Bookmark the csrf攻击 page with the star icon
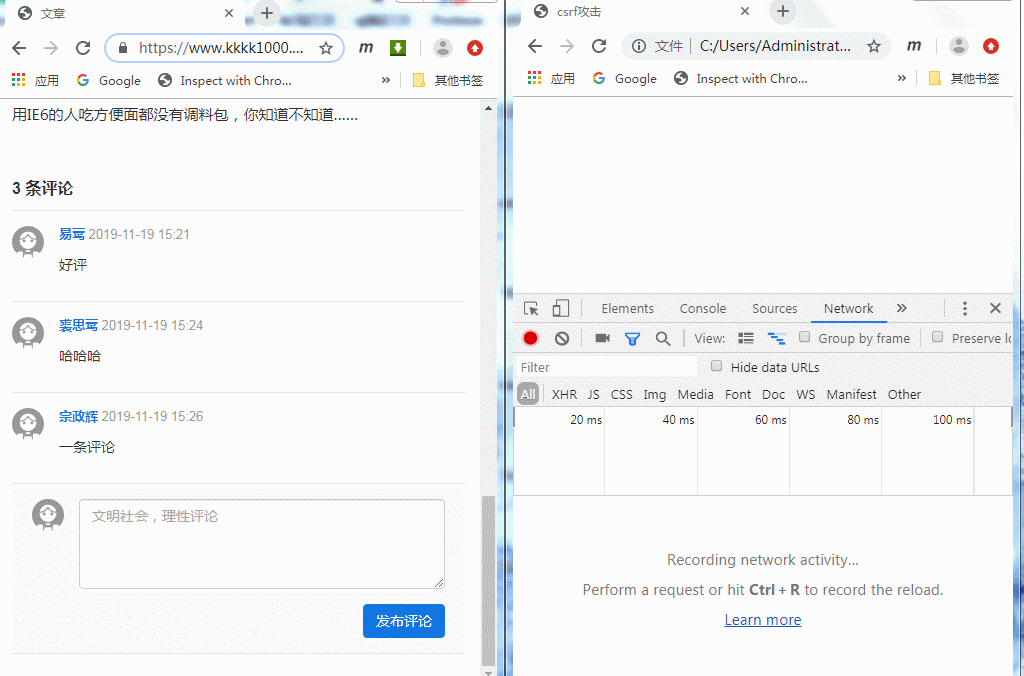The width and height of the screenshot is (1024, 676). pos(874,46)
